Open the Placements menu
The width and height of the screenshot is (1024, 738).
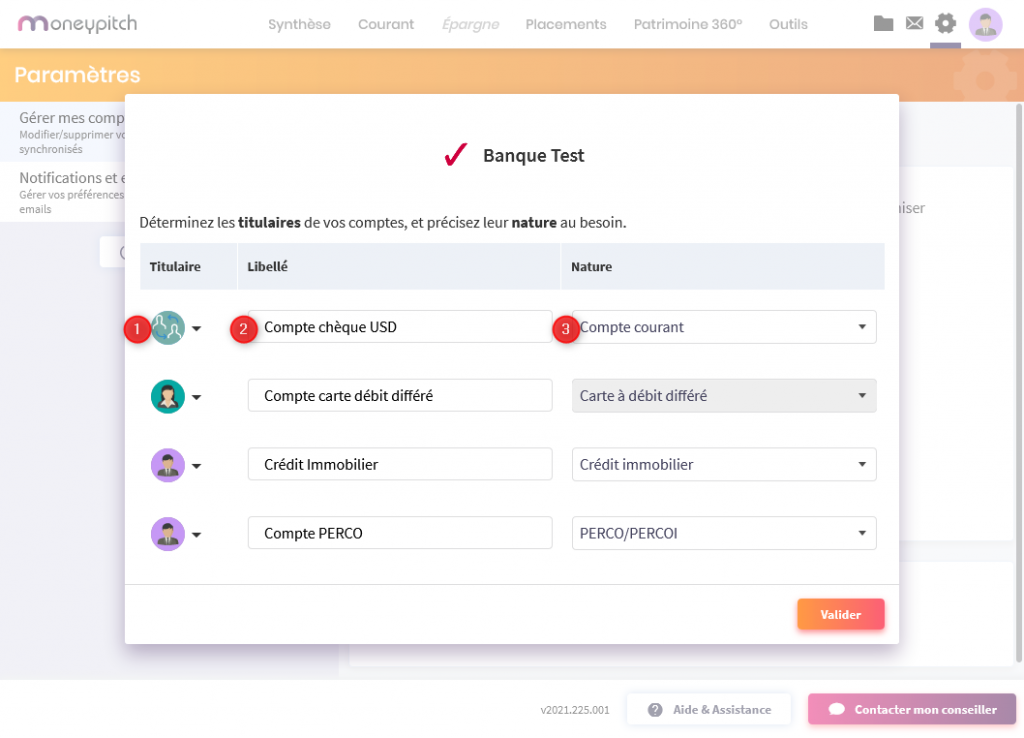click(x=566, y=24)
